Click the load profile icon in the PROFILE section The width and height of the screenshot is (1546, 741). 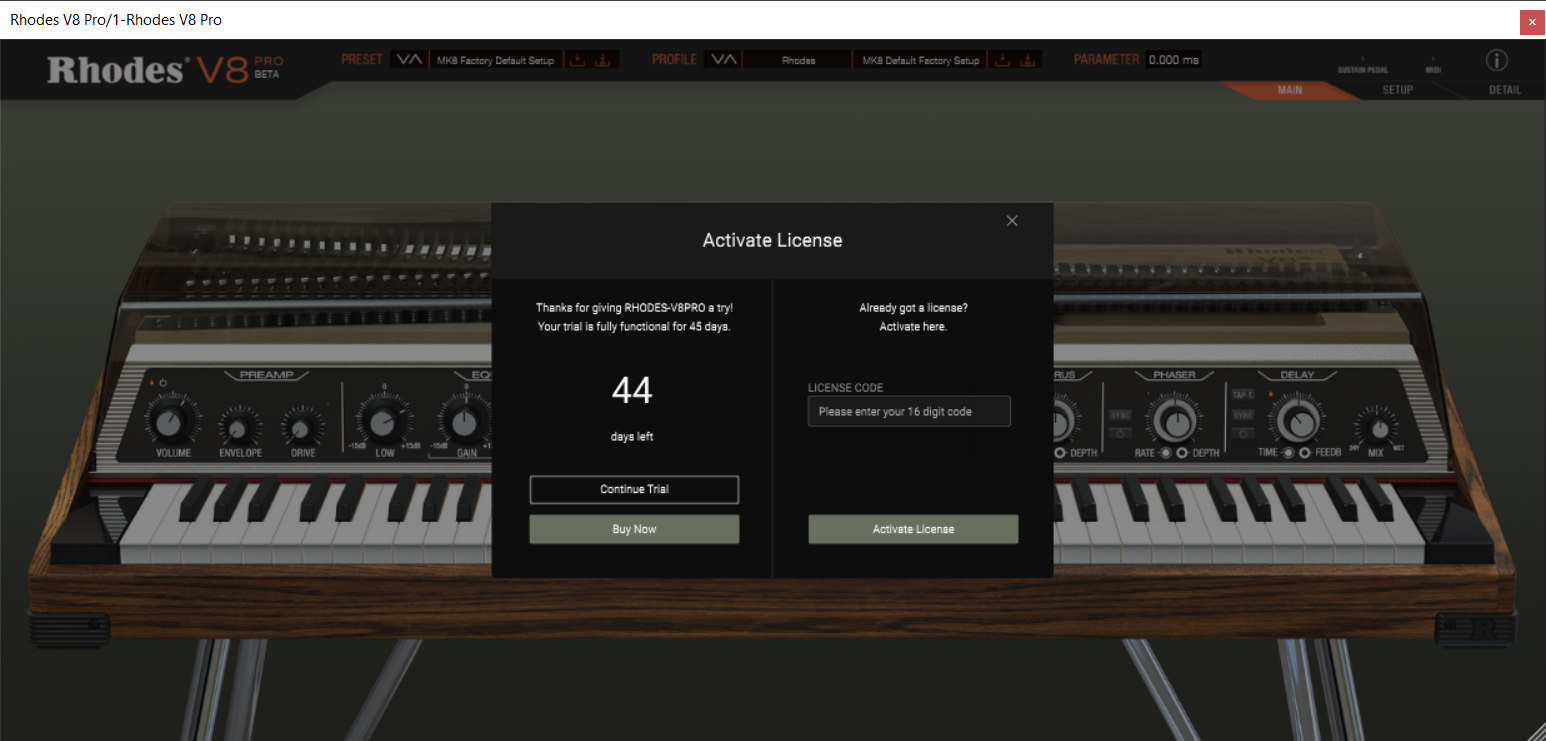click(1026, 60)
